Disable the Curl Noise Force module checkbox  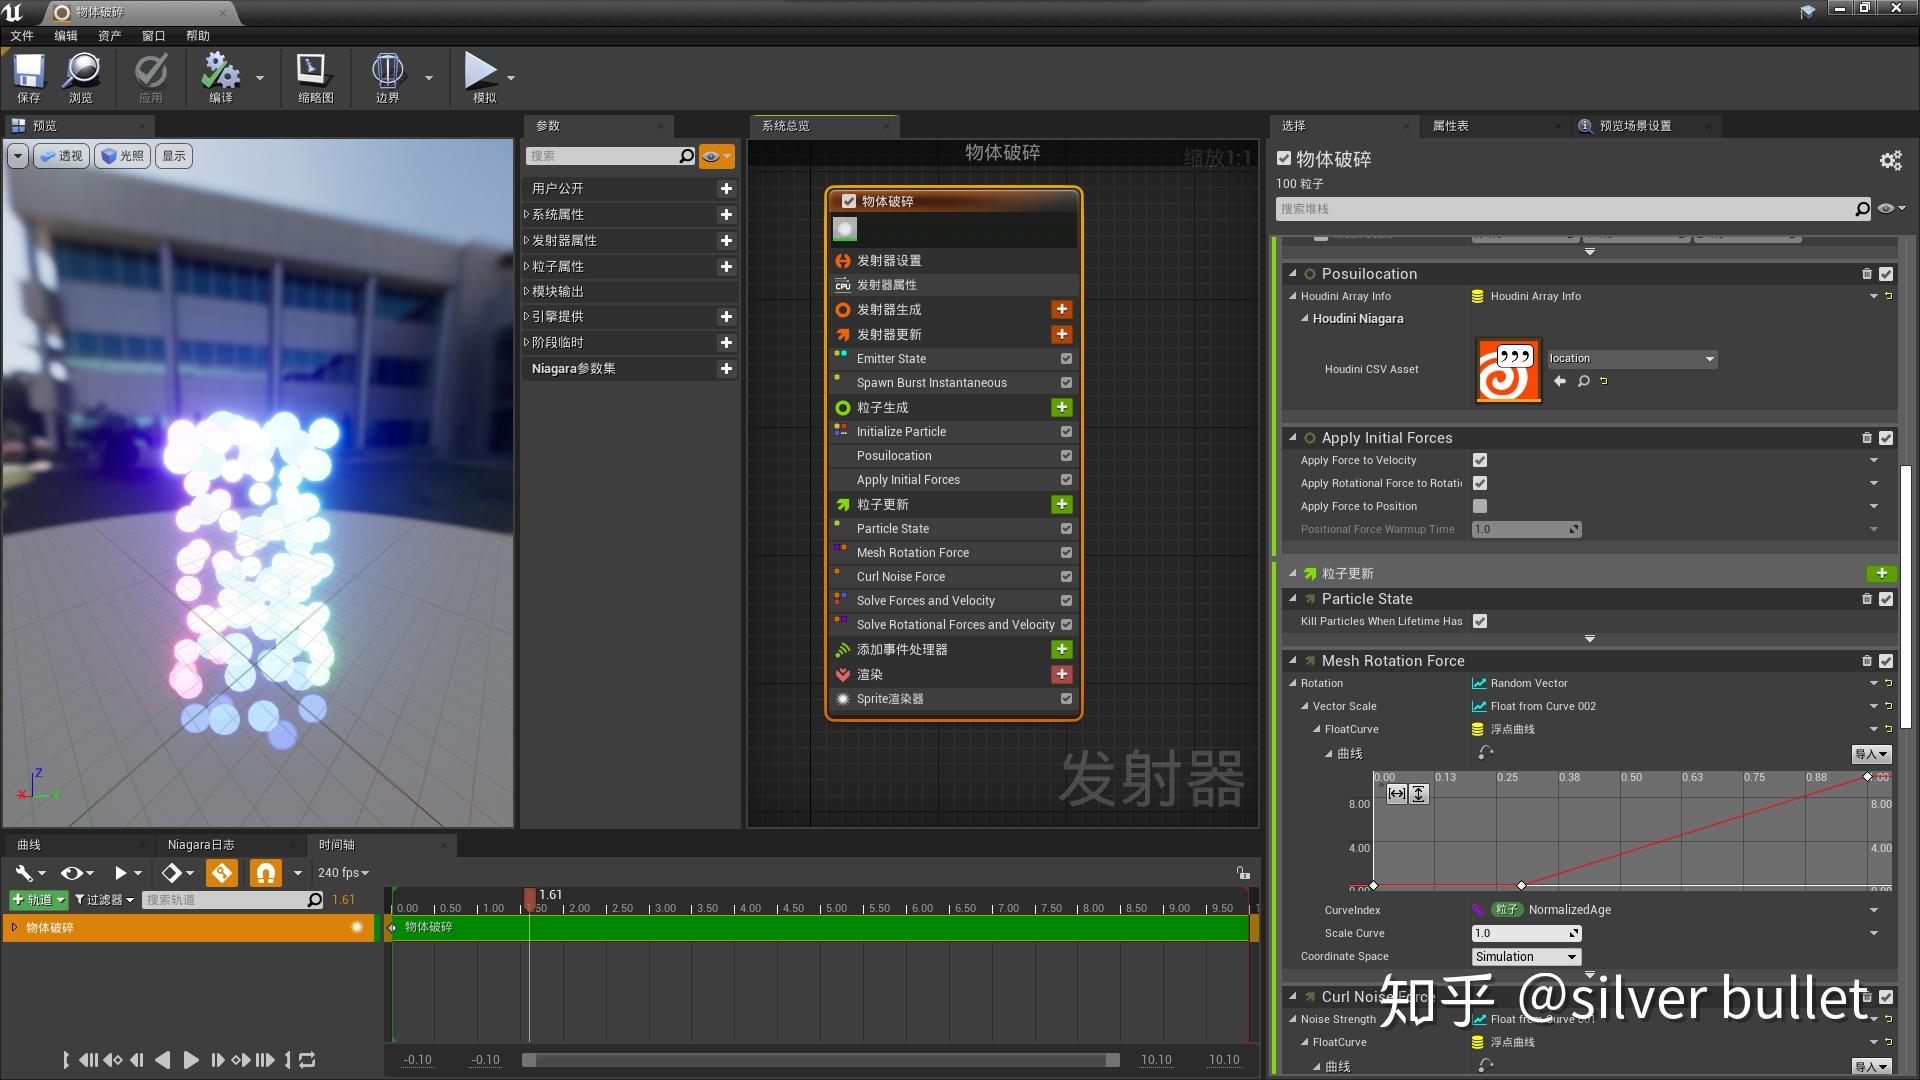click(x=1066, y=576)
